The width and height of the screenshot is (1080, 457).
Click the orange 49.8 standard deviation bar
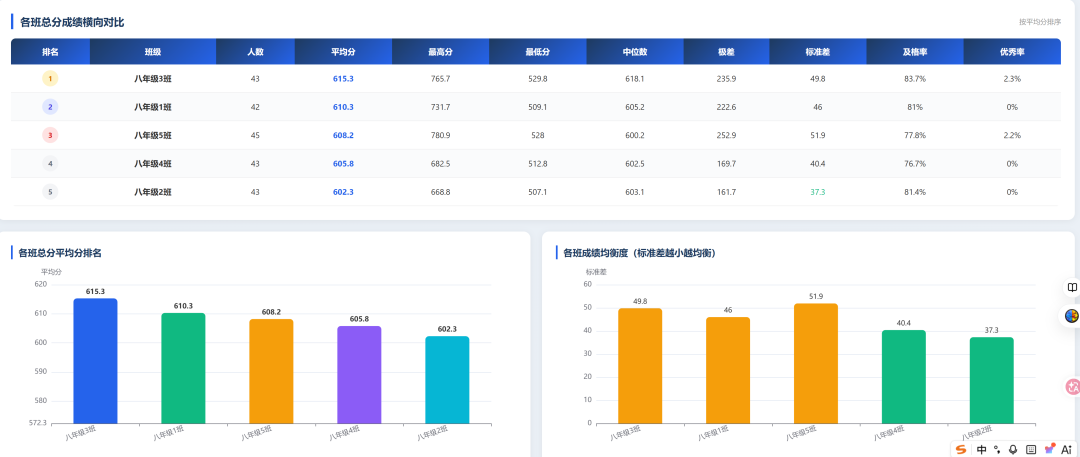click(x=640, y=365)
